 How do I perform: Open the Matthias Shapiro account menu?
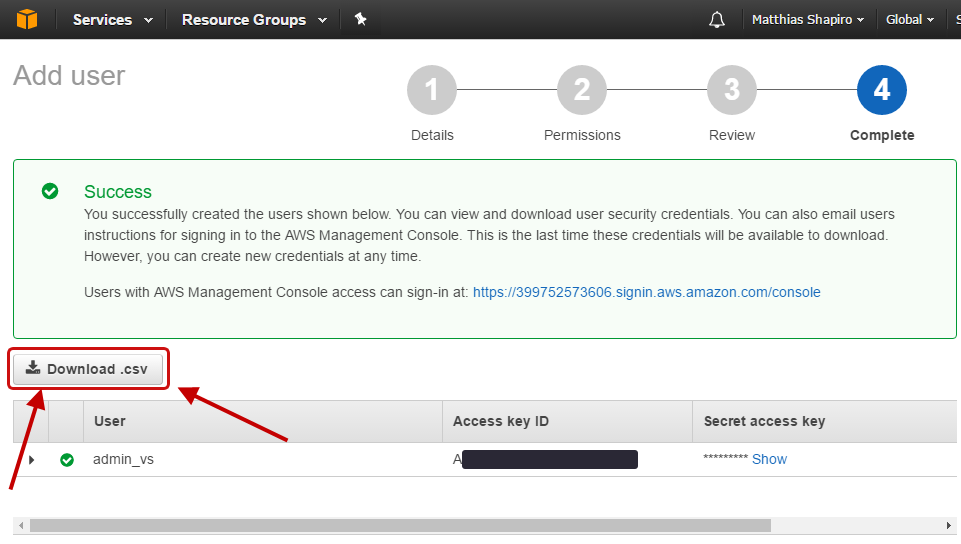(x=807, y=20)
